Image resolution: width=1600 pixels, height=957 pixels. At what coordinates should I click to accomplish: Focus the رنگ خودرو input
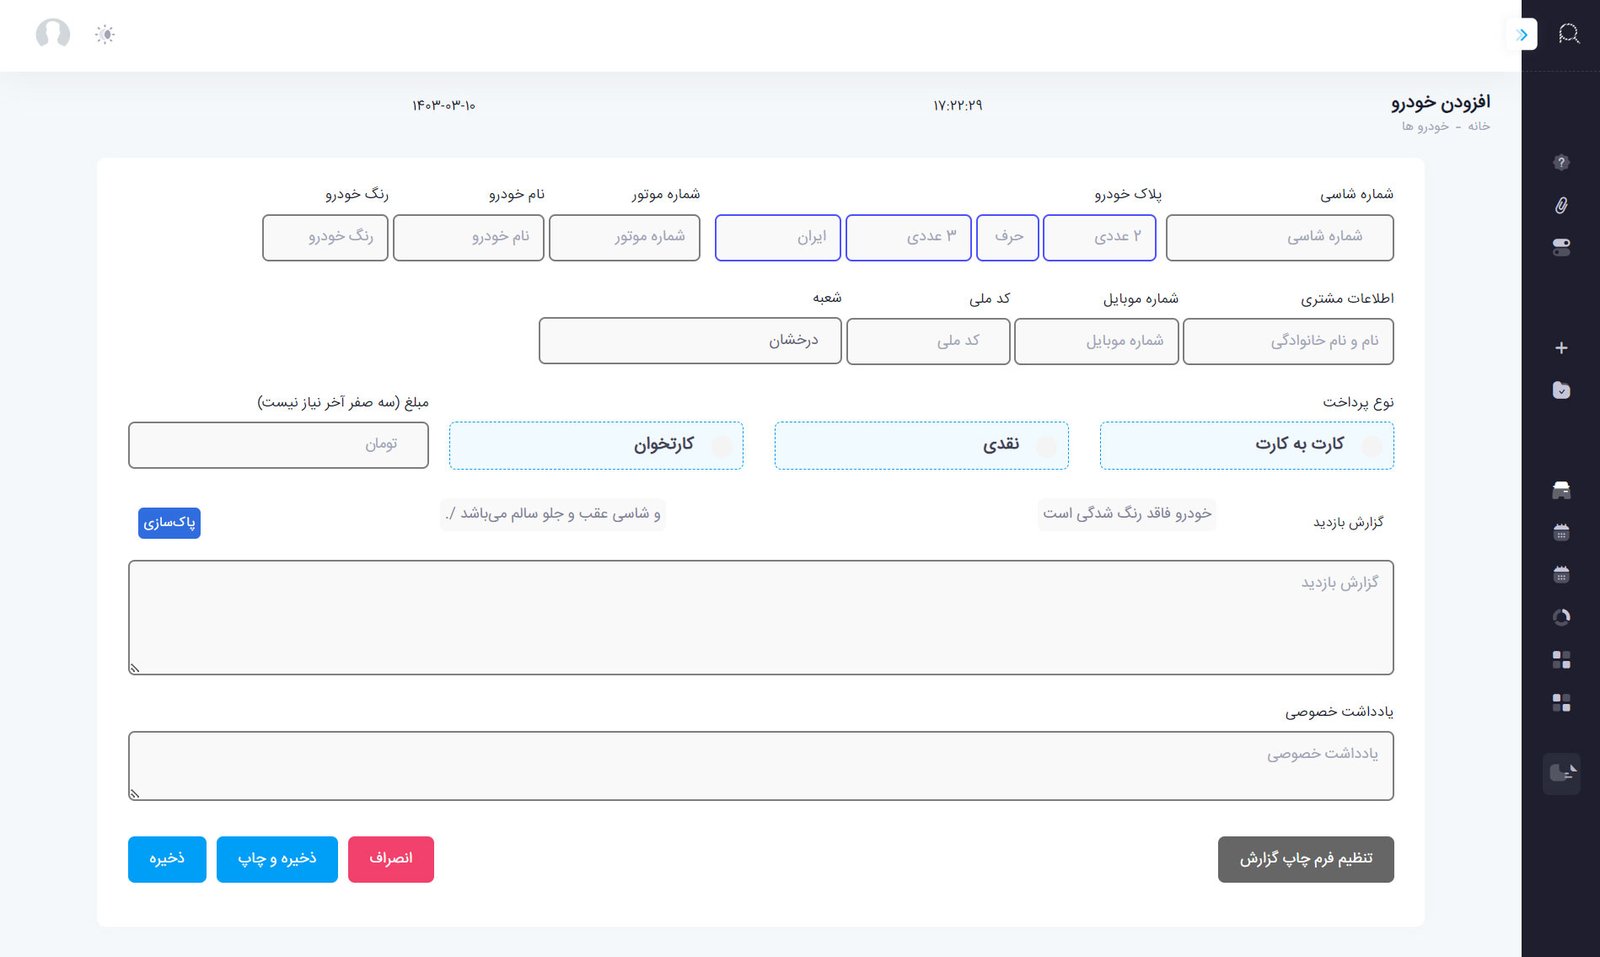[325, 237]
